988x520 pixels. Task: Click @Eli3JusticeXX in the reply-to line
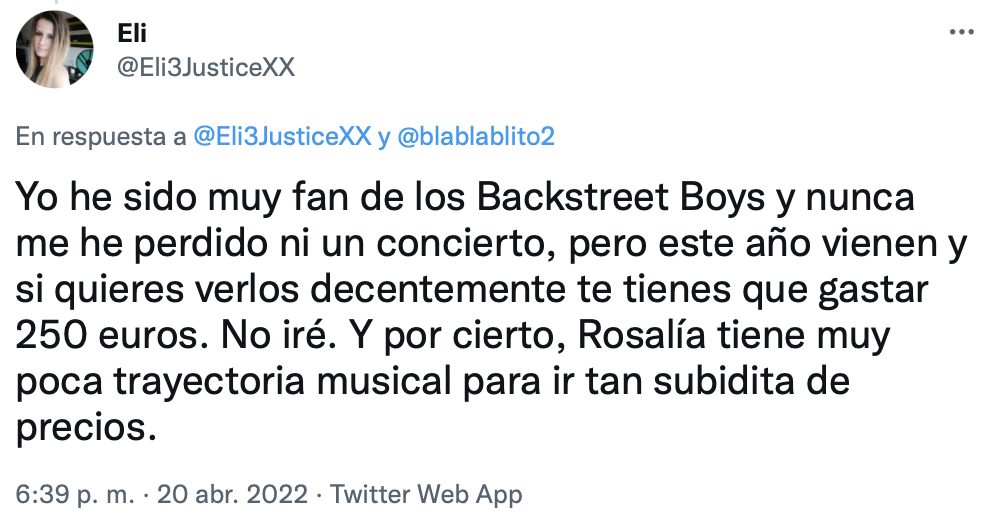pos(280,137)
